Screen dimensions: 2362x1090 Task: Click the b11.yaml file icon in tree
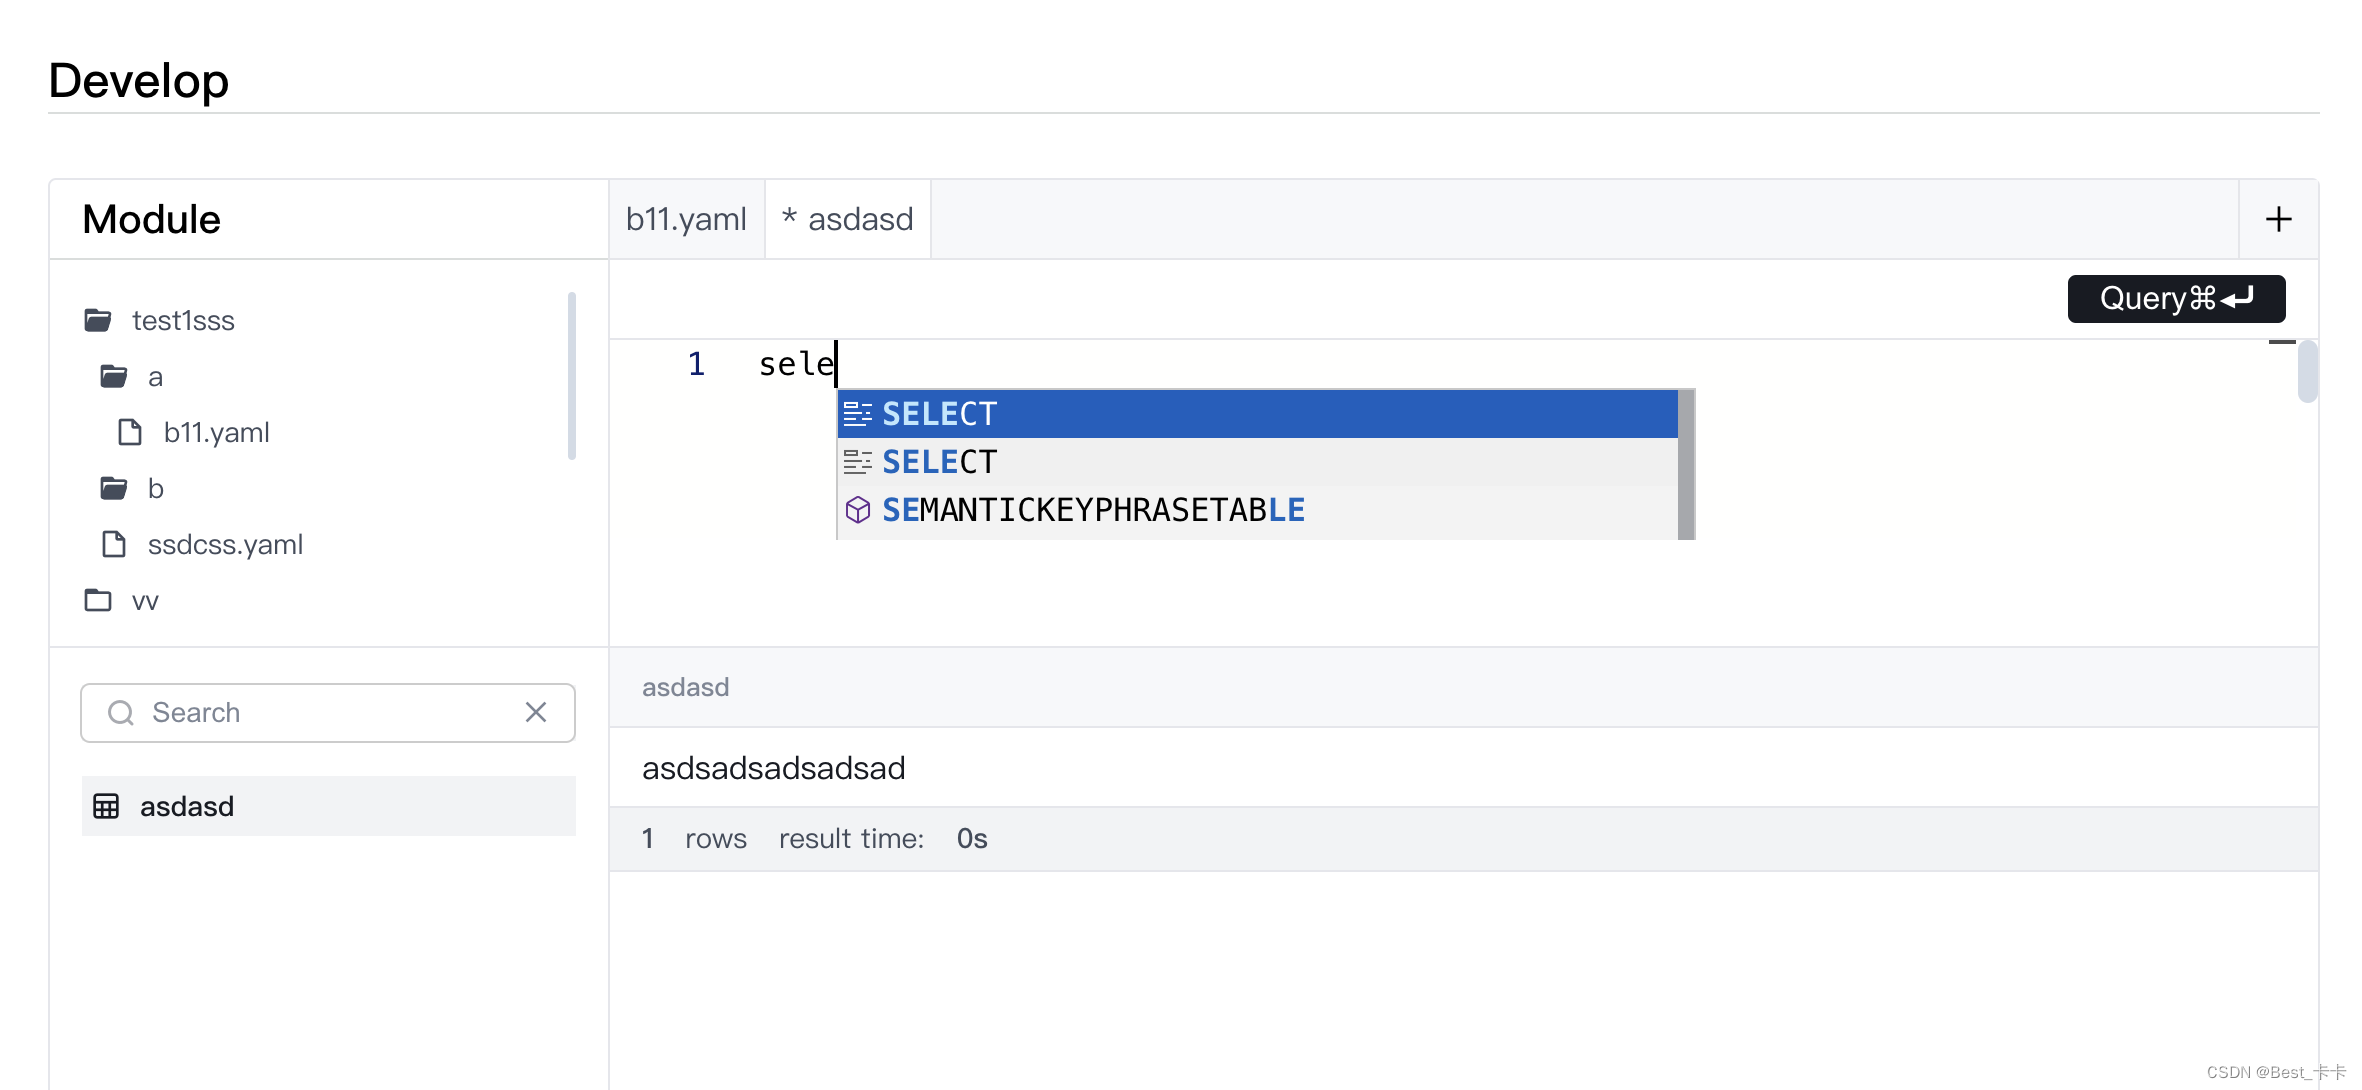click(x=130, y=432)
